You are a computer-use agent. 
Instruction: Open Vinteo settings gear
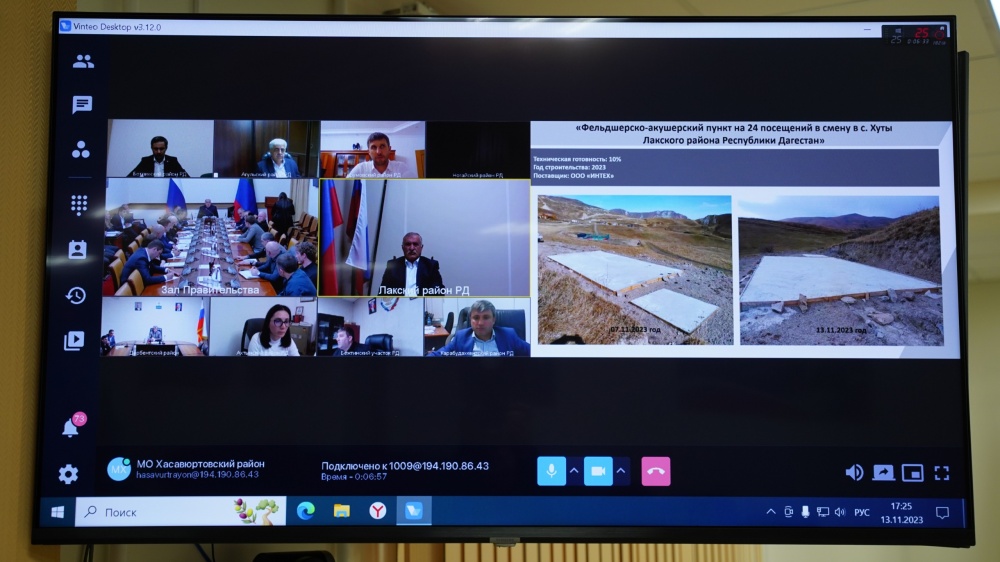[x=68, y=474]
